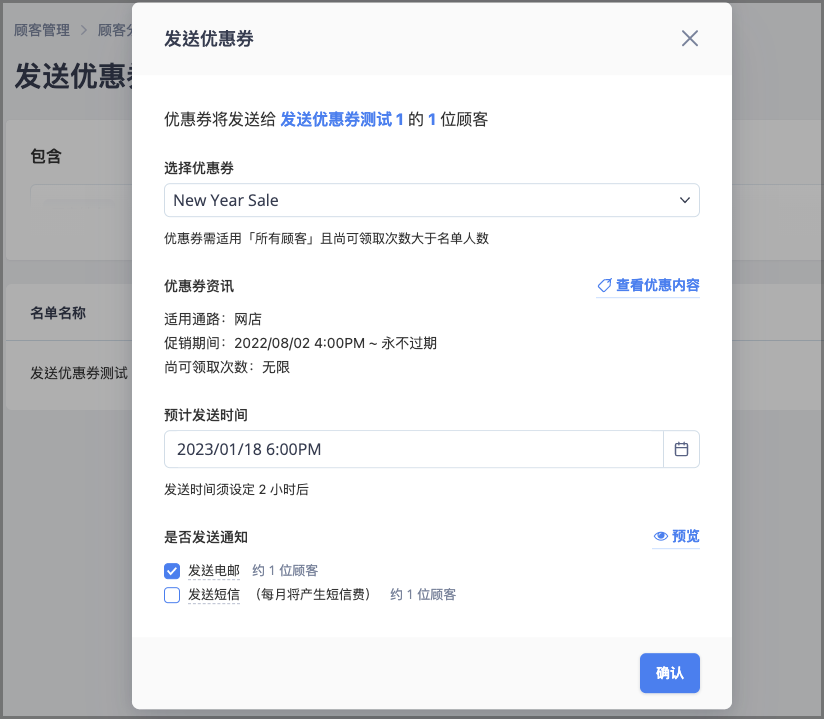Click 发送优惠券测试 row in background list

(79, 373)
